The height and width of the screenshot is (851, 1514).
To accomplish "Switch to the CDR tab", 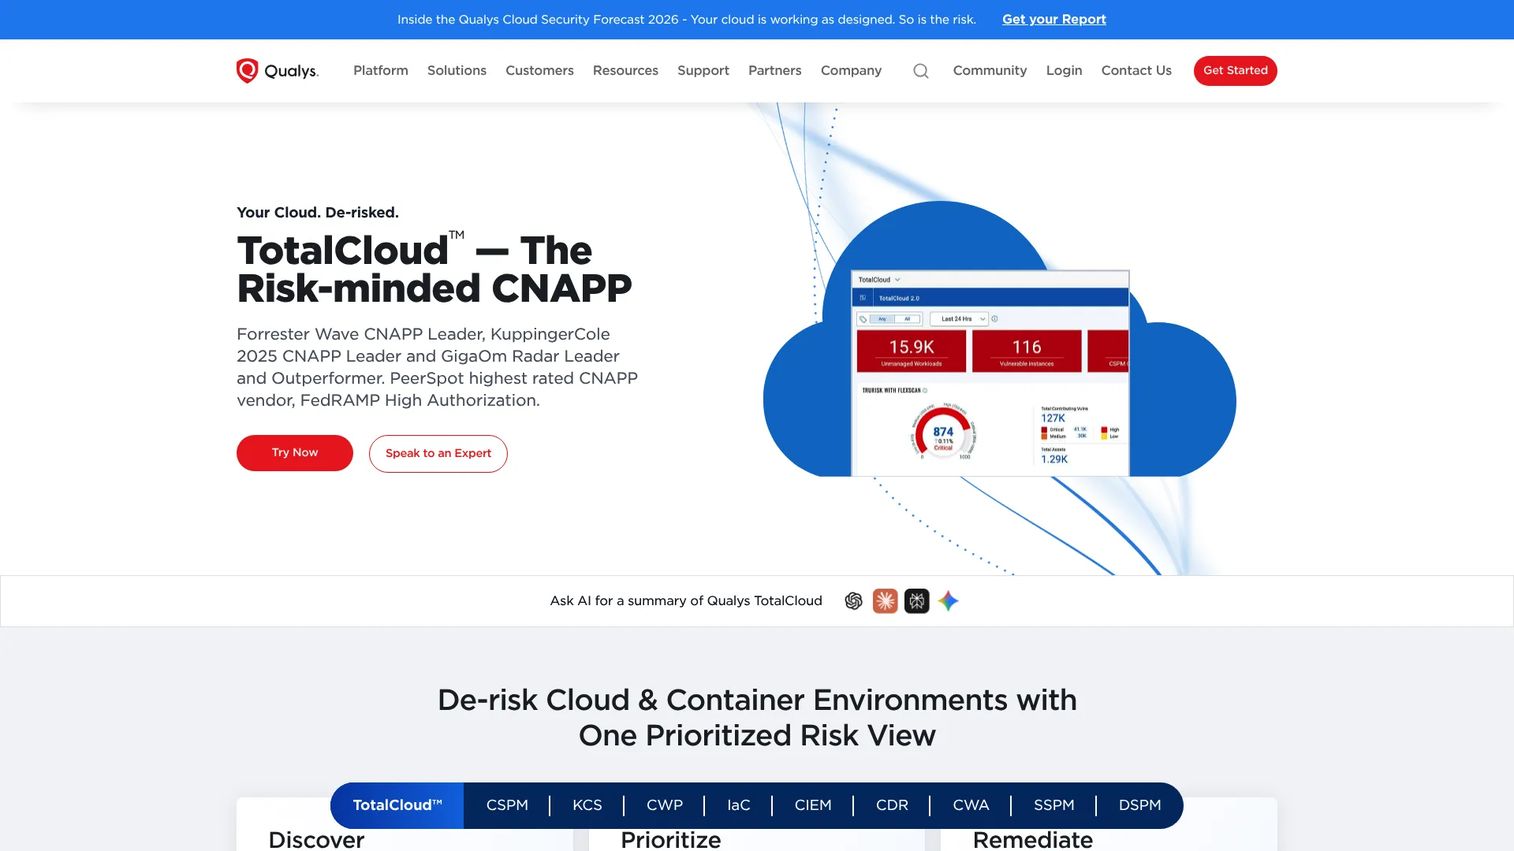I will pos(892,805).
